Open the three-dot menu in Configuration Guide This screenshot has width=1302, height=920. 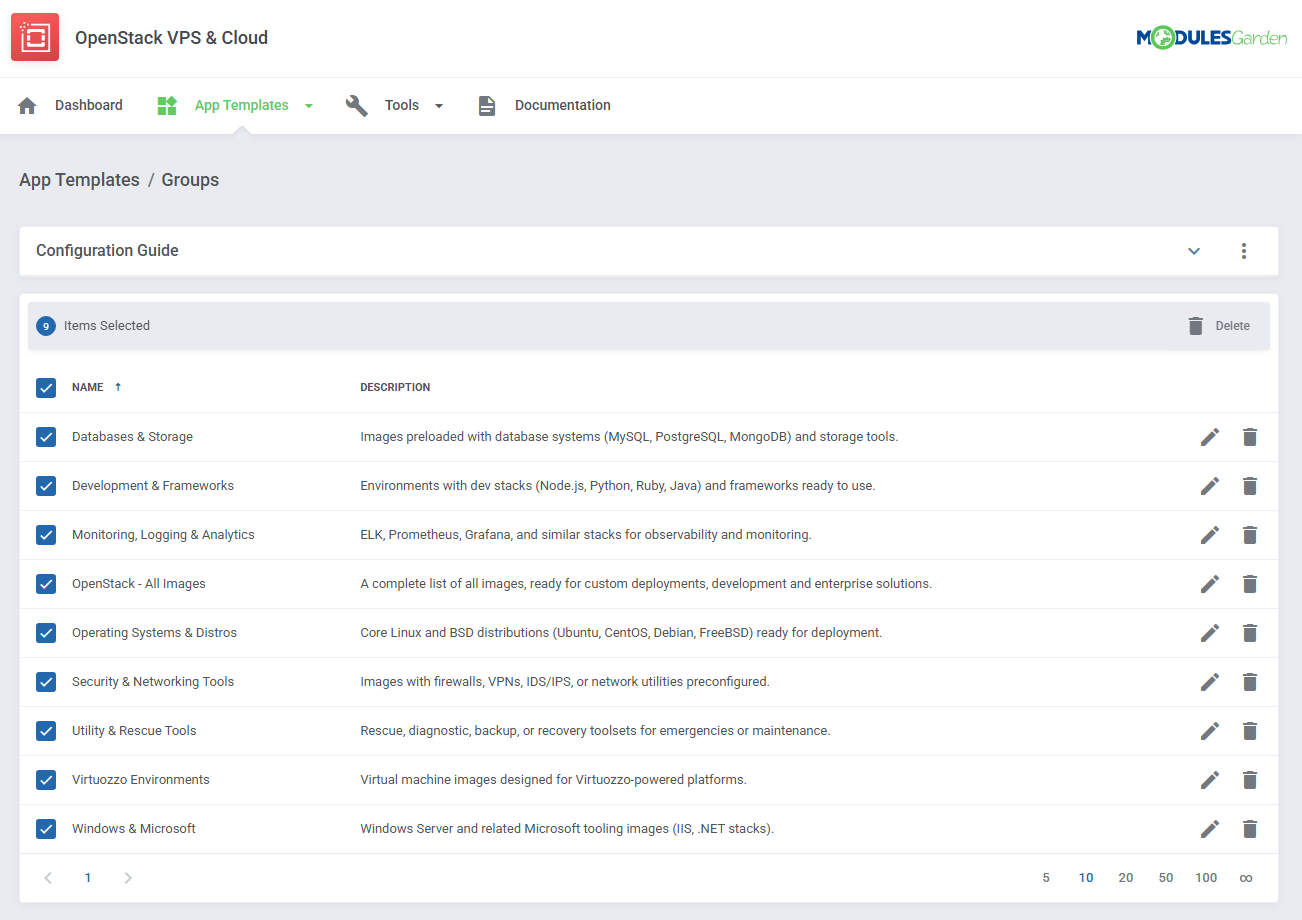tap(1244, 251)
